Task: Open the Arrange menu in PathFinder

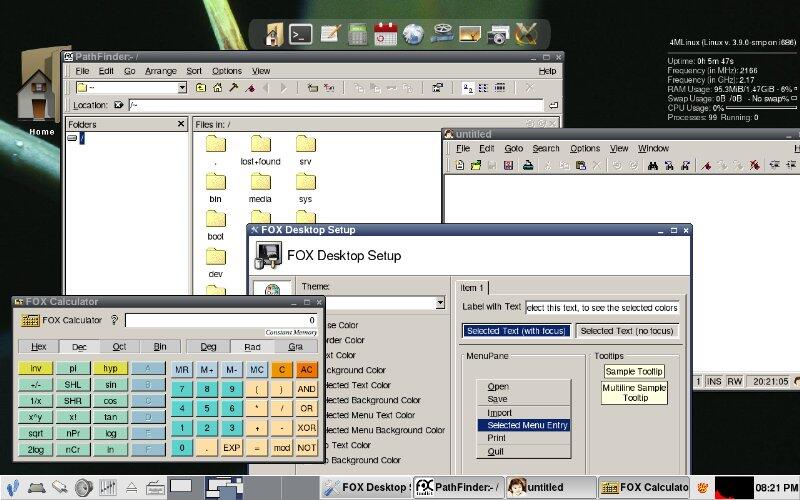Action: [160, 71]
